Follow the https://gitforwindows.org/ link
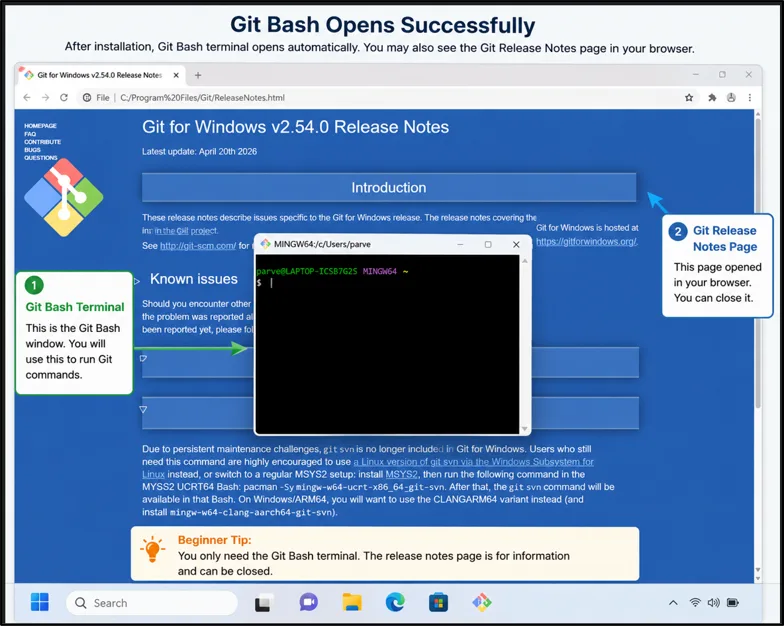Viewport: 784px width, 626px height. (x=586, y=242)
